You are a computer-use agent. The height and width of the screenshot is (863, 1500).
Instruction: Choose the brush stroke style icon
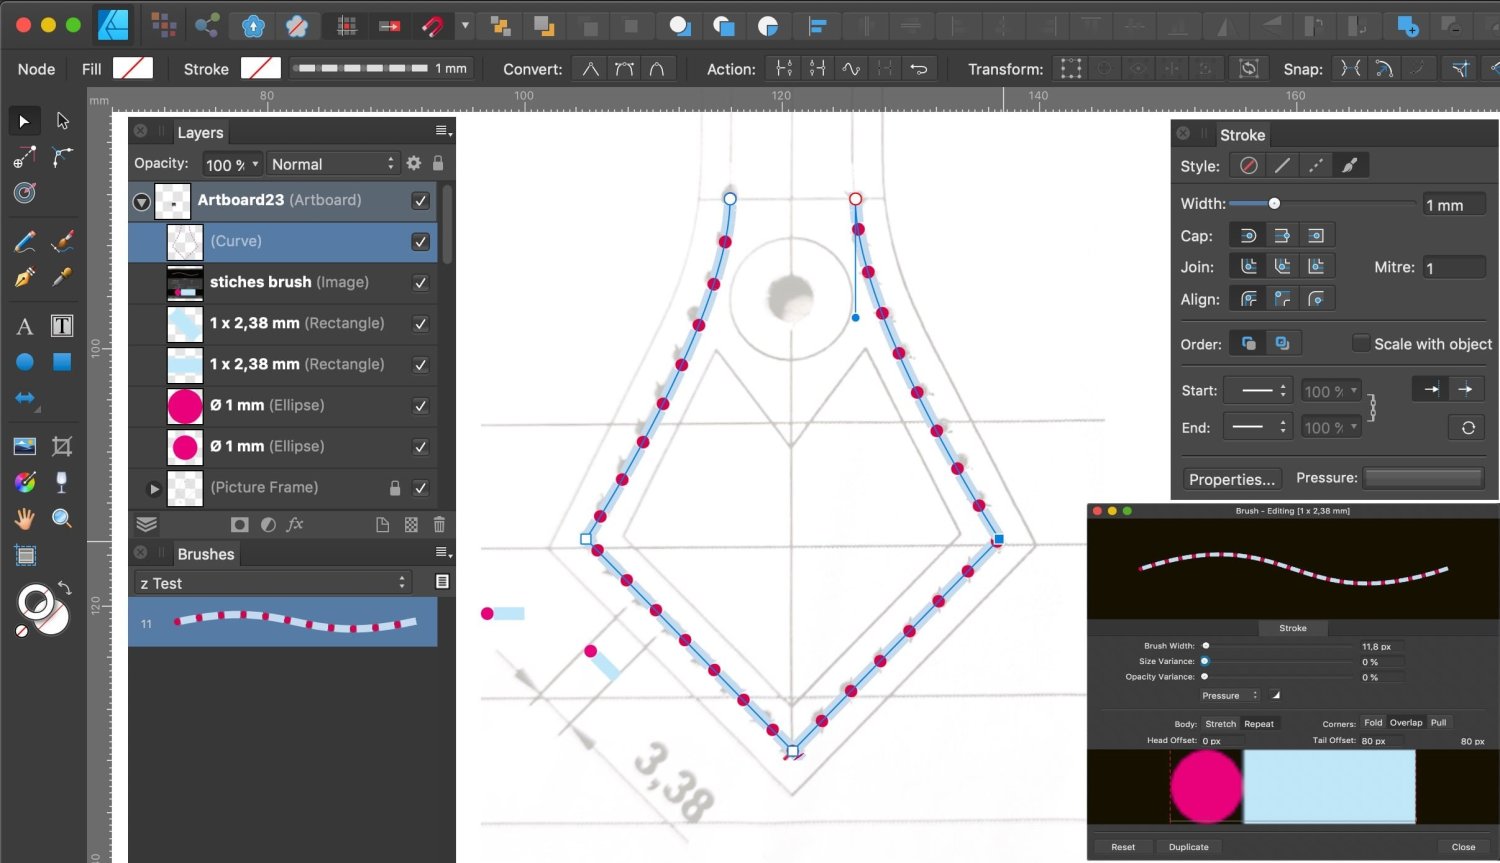point(1349,166)
